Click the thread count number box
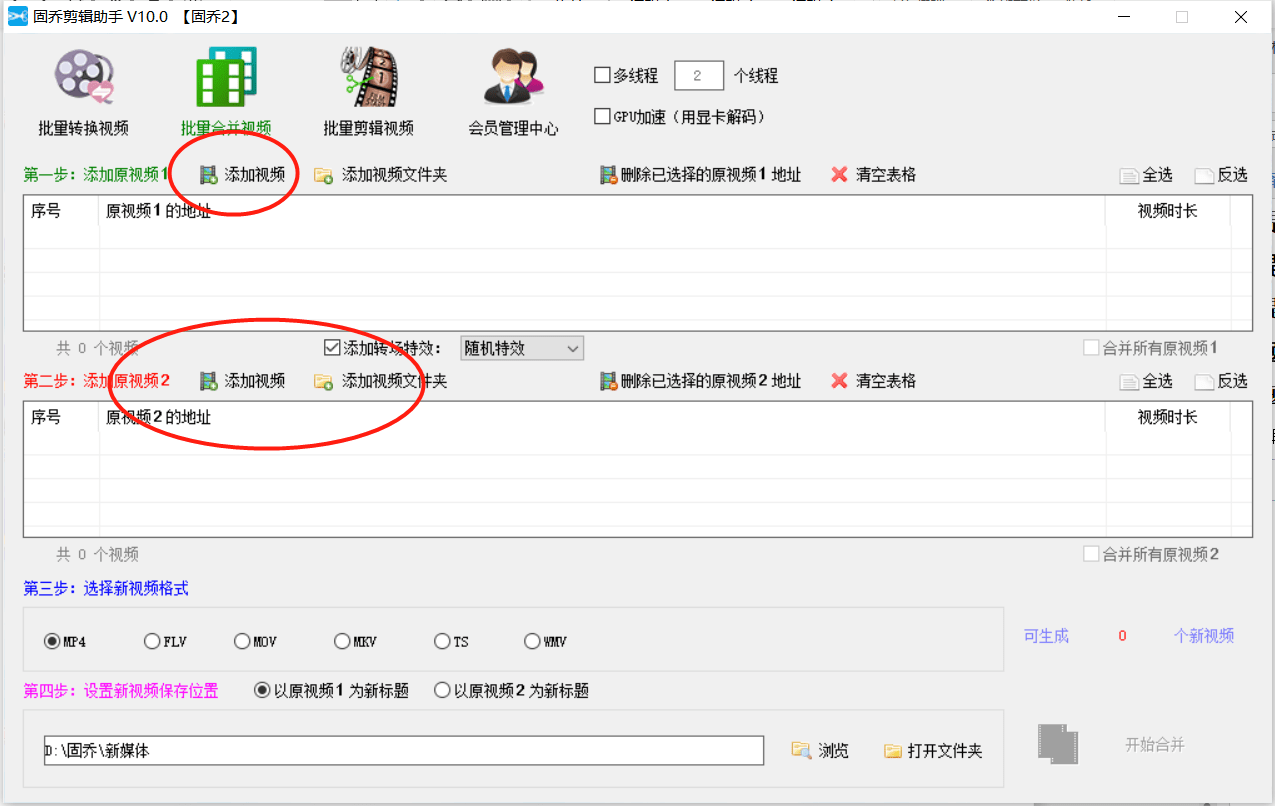Image resolution: width=1275 pixels, height=806 pixels. 698,76
